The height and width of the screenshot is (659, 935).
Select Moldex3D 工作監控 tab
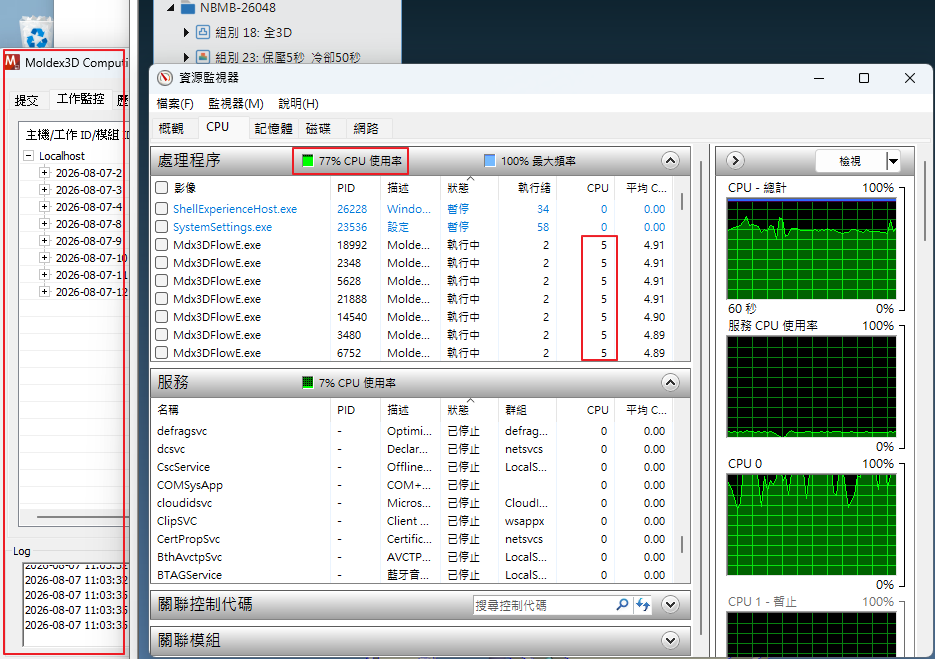click(81, 98)
